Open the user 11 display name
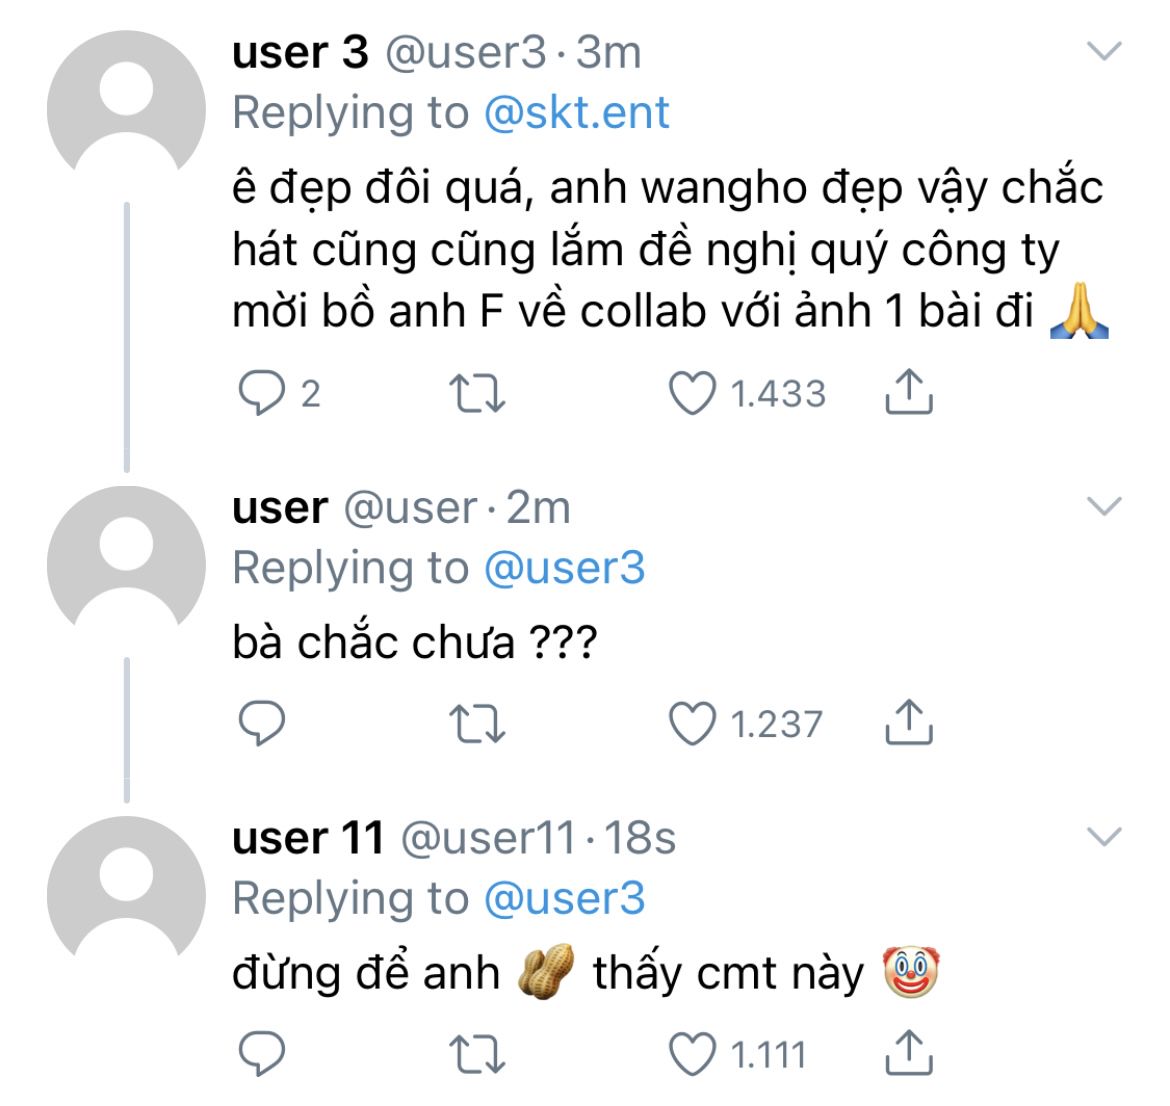Viewport: 1170px width, 1106px height. pyautogui.click(x=307, y=838)
